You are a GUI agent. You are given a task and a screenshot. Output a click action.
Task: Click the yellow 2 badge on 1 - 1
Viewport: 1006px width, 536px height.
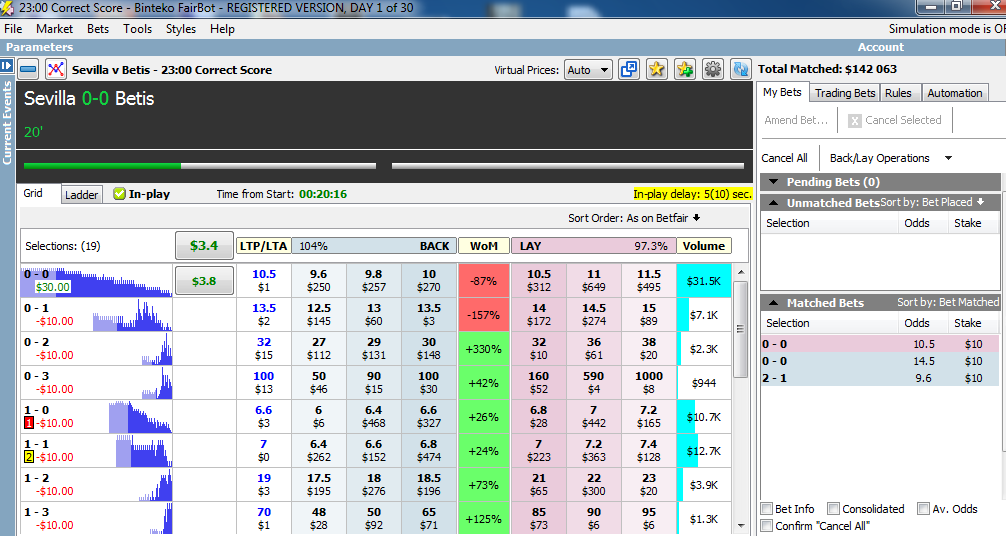pyautogui.click(x=29, y=457)
